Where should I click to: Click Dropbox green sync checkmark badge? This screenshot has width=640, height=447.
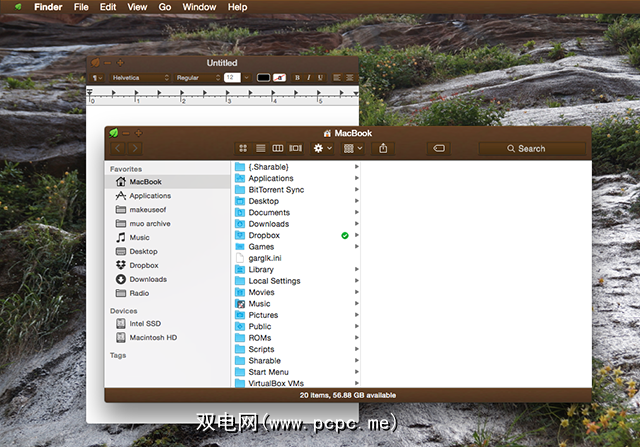[x=345, y=236]
